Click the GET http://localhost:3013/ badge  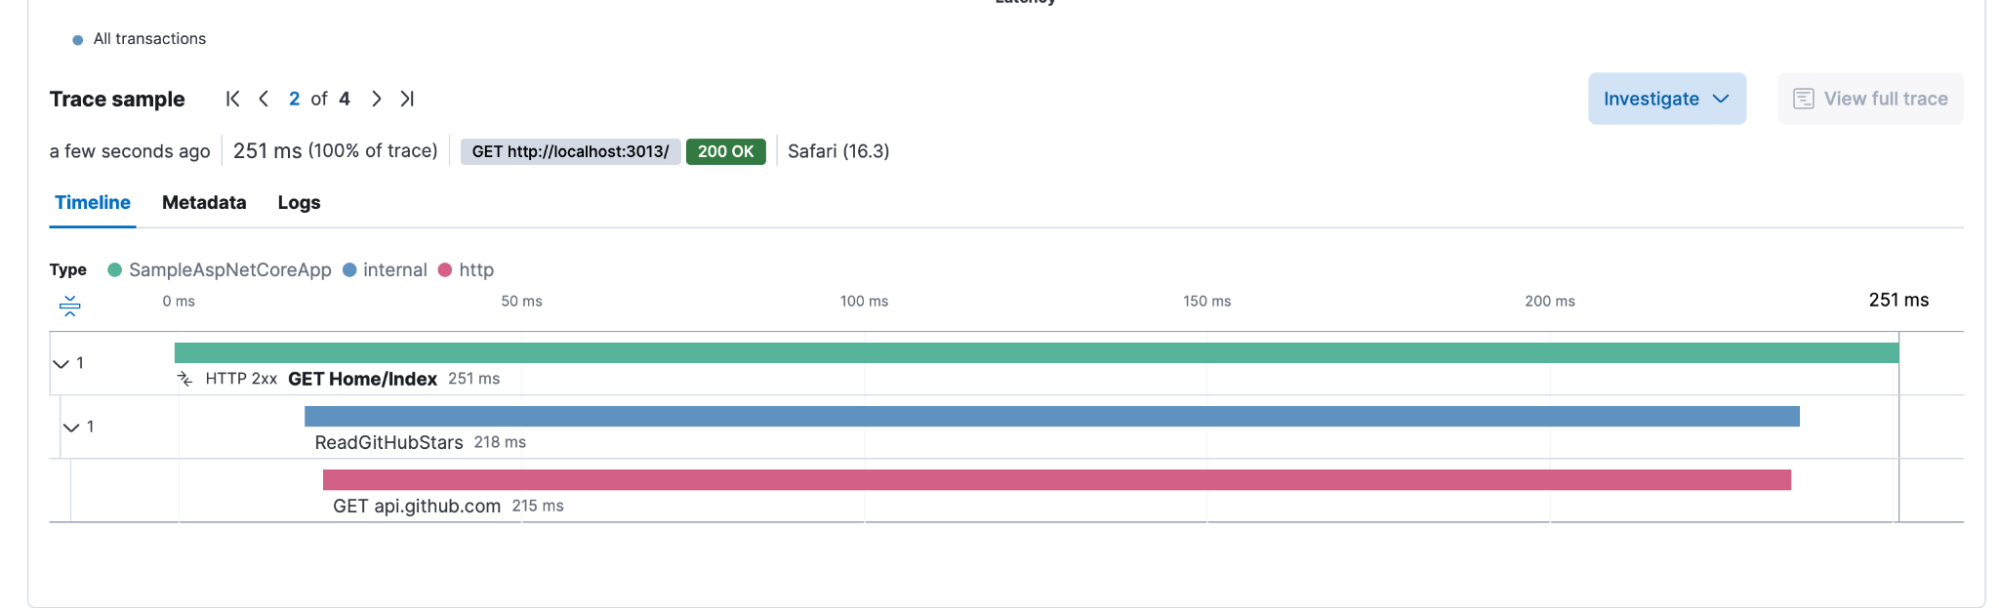tap(570, 152)
